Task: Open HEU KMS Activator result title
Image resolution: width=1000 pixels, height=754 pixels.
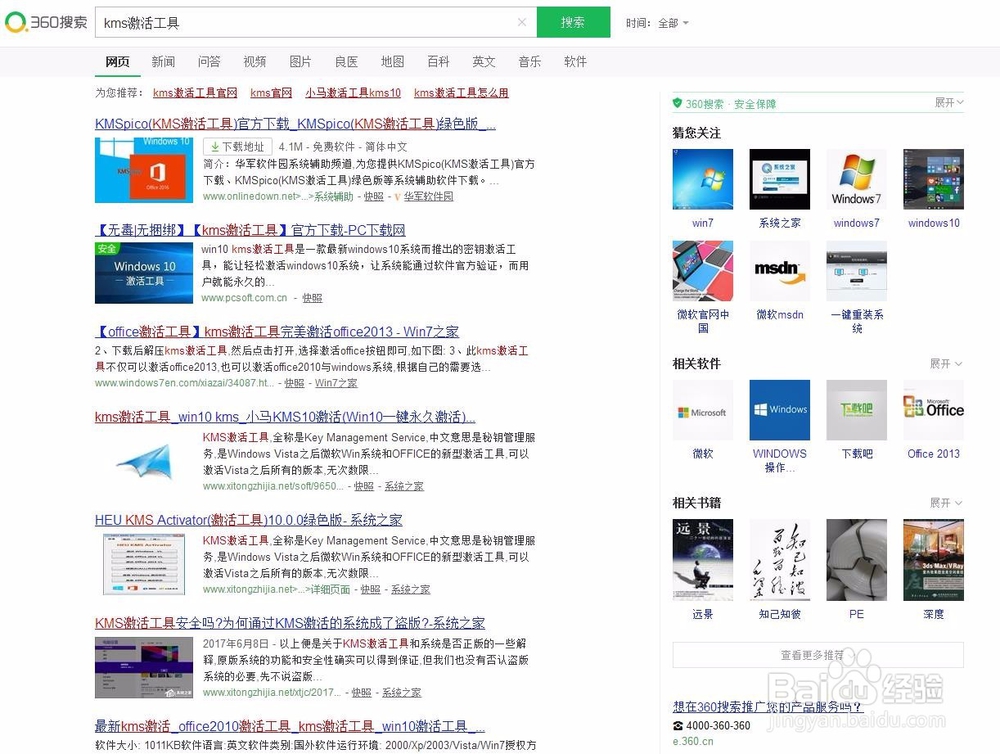Action: [249, 520]
